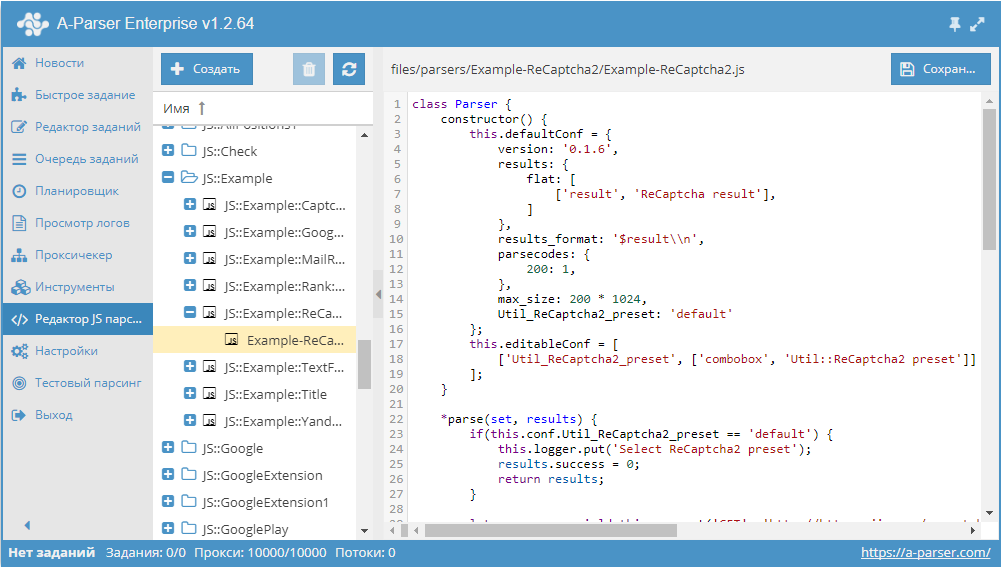Collapse the JS::Example folder

coord(168,178)
